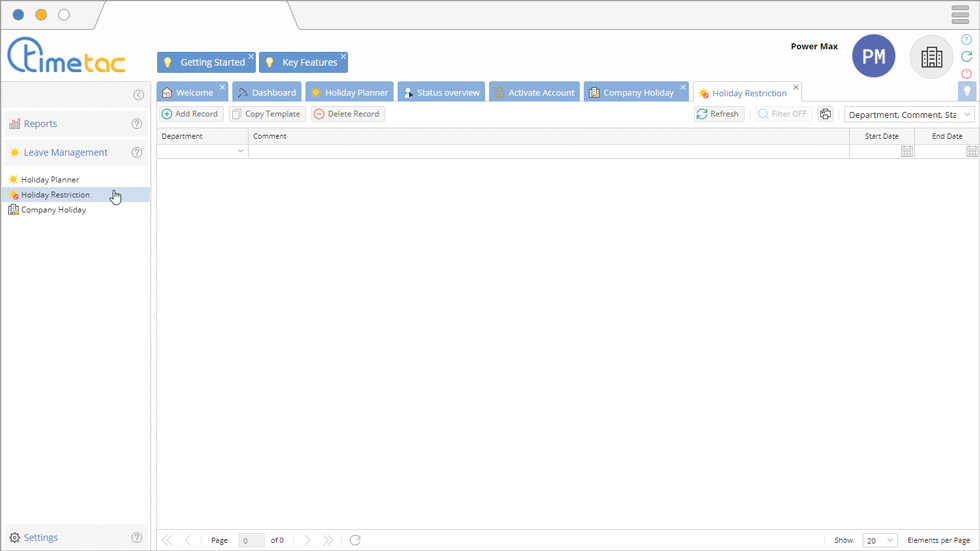Open help via blue question mark icon
This screenshot has height=551, width=980.
click(x=966, y=40)
